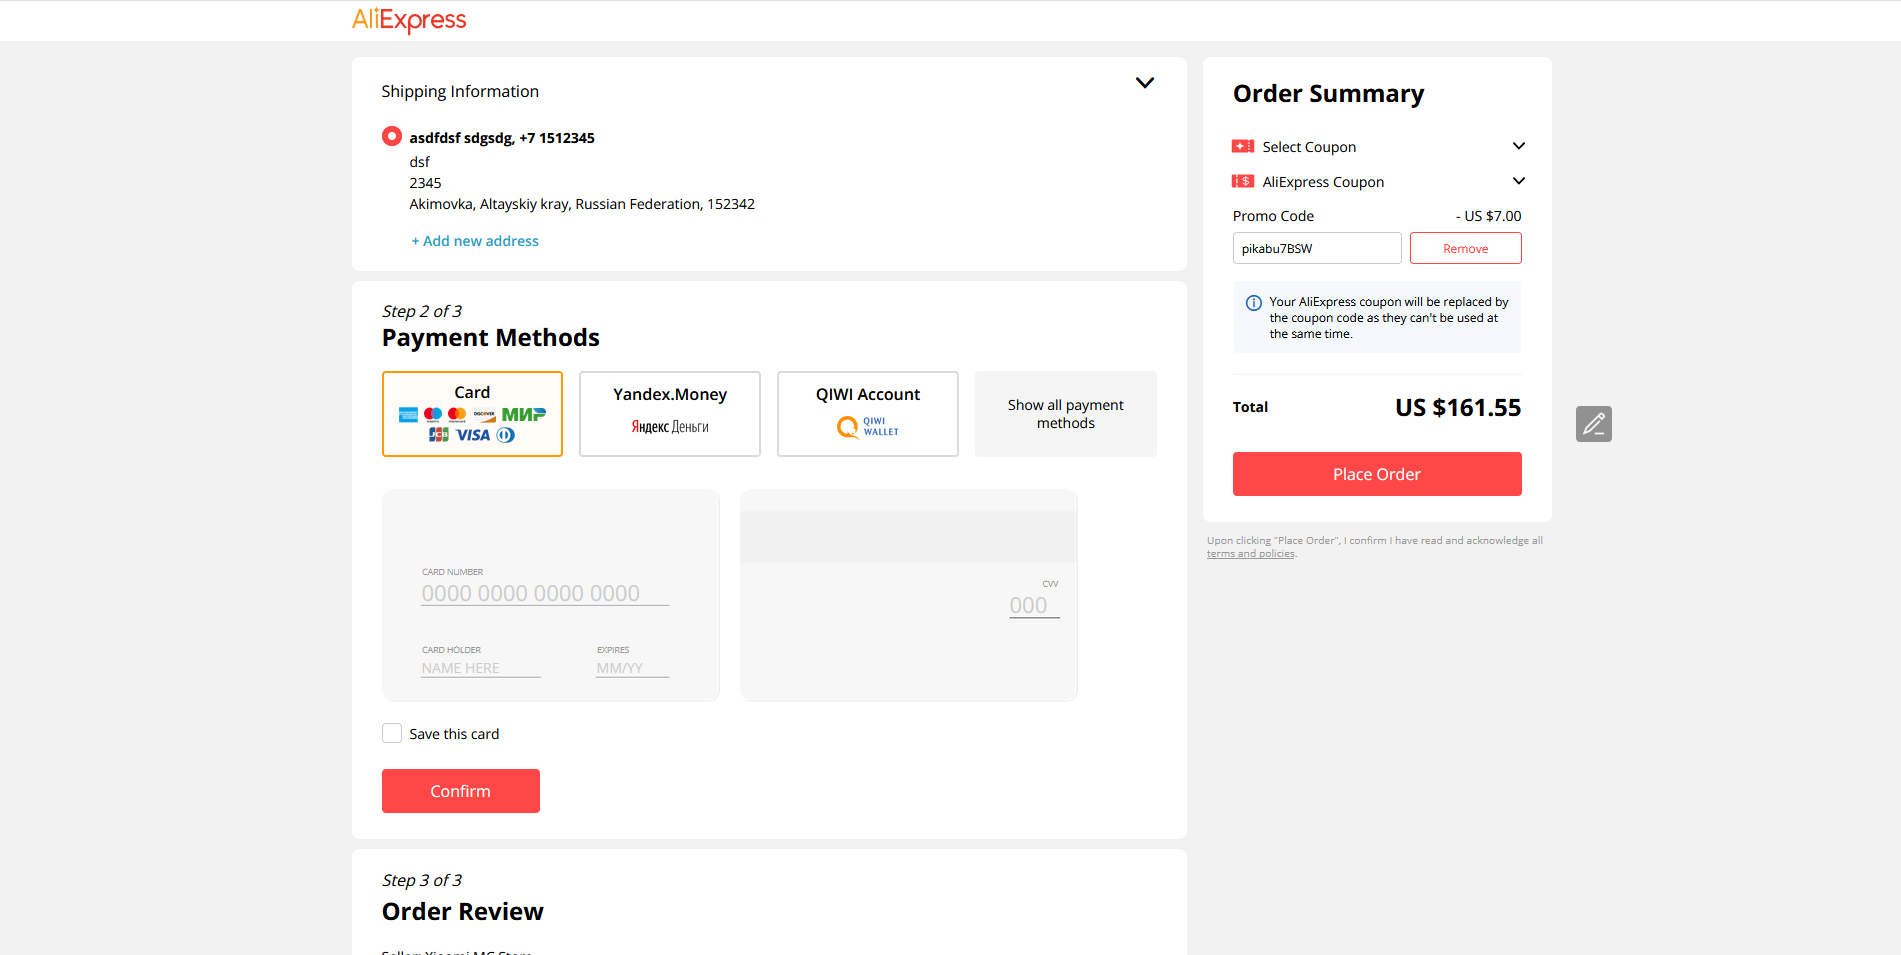This screenshot has height=955, width=1901.
Task: Select the Card payment method
Action: (x=472, y=414)
